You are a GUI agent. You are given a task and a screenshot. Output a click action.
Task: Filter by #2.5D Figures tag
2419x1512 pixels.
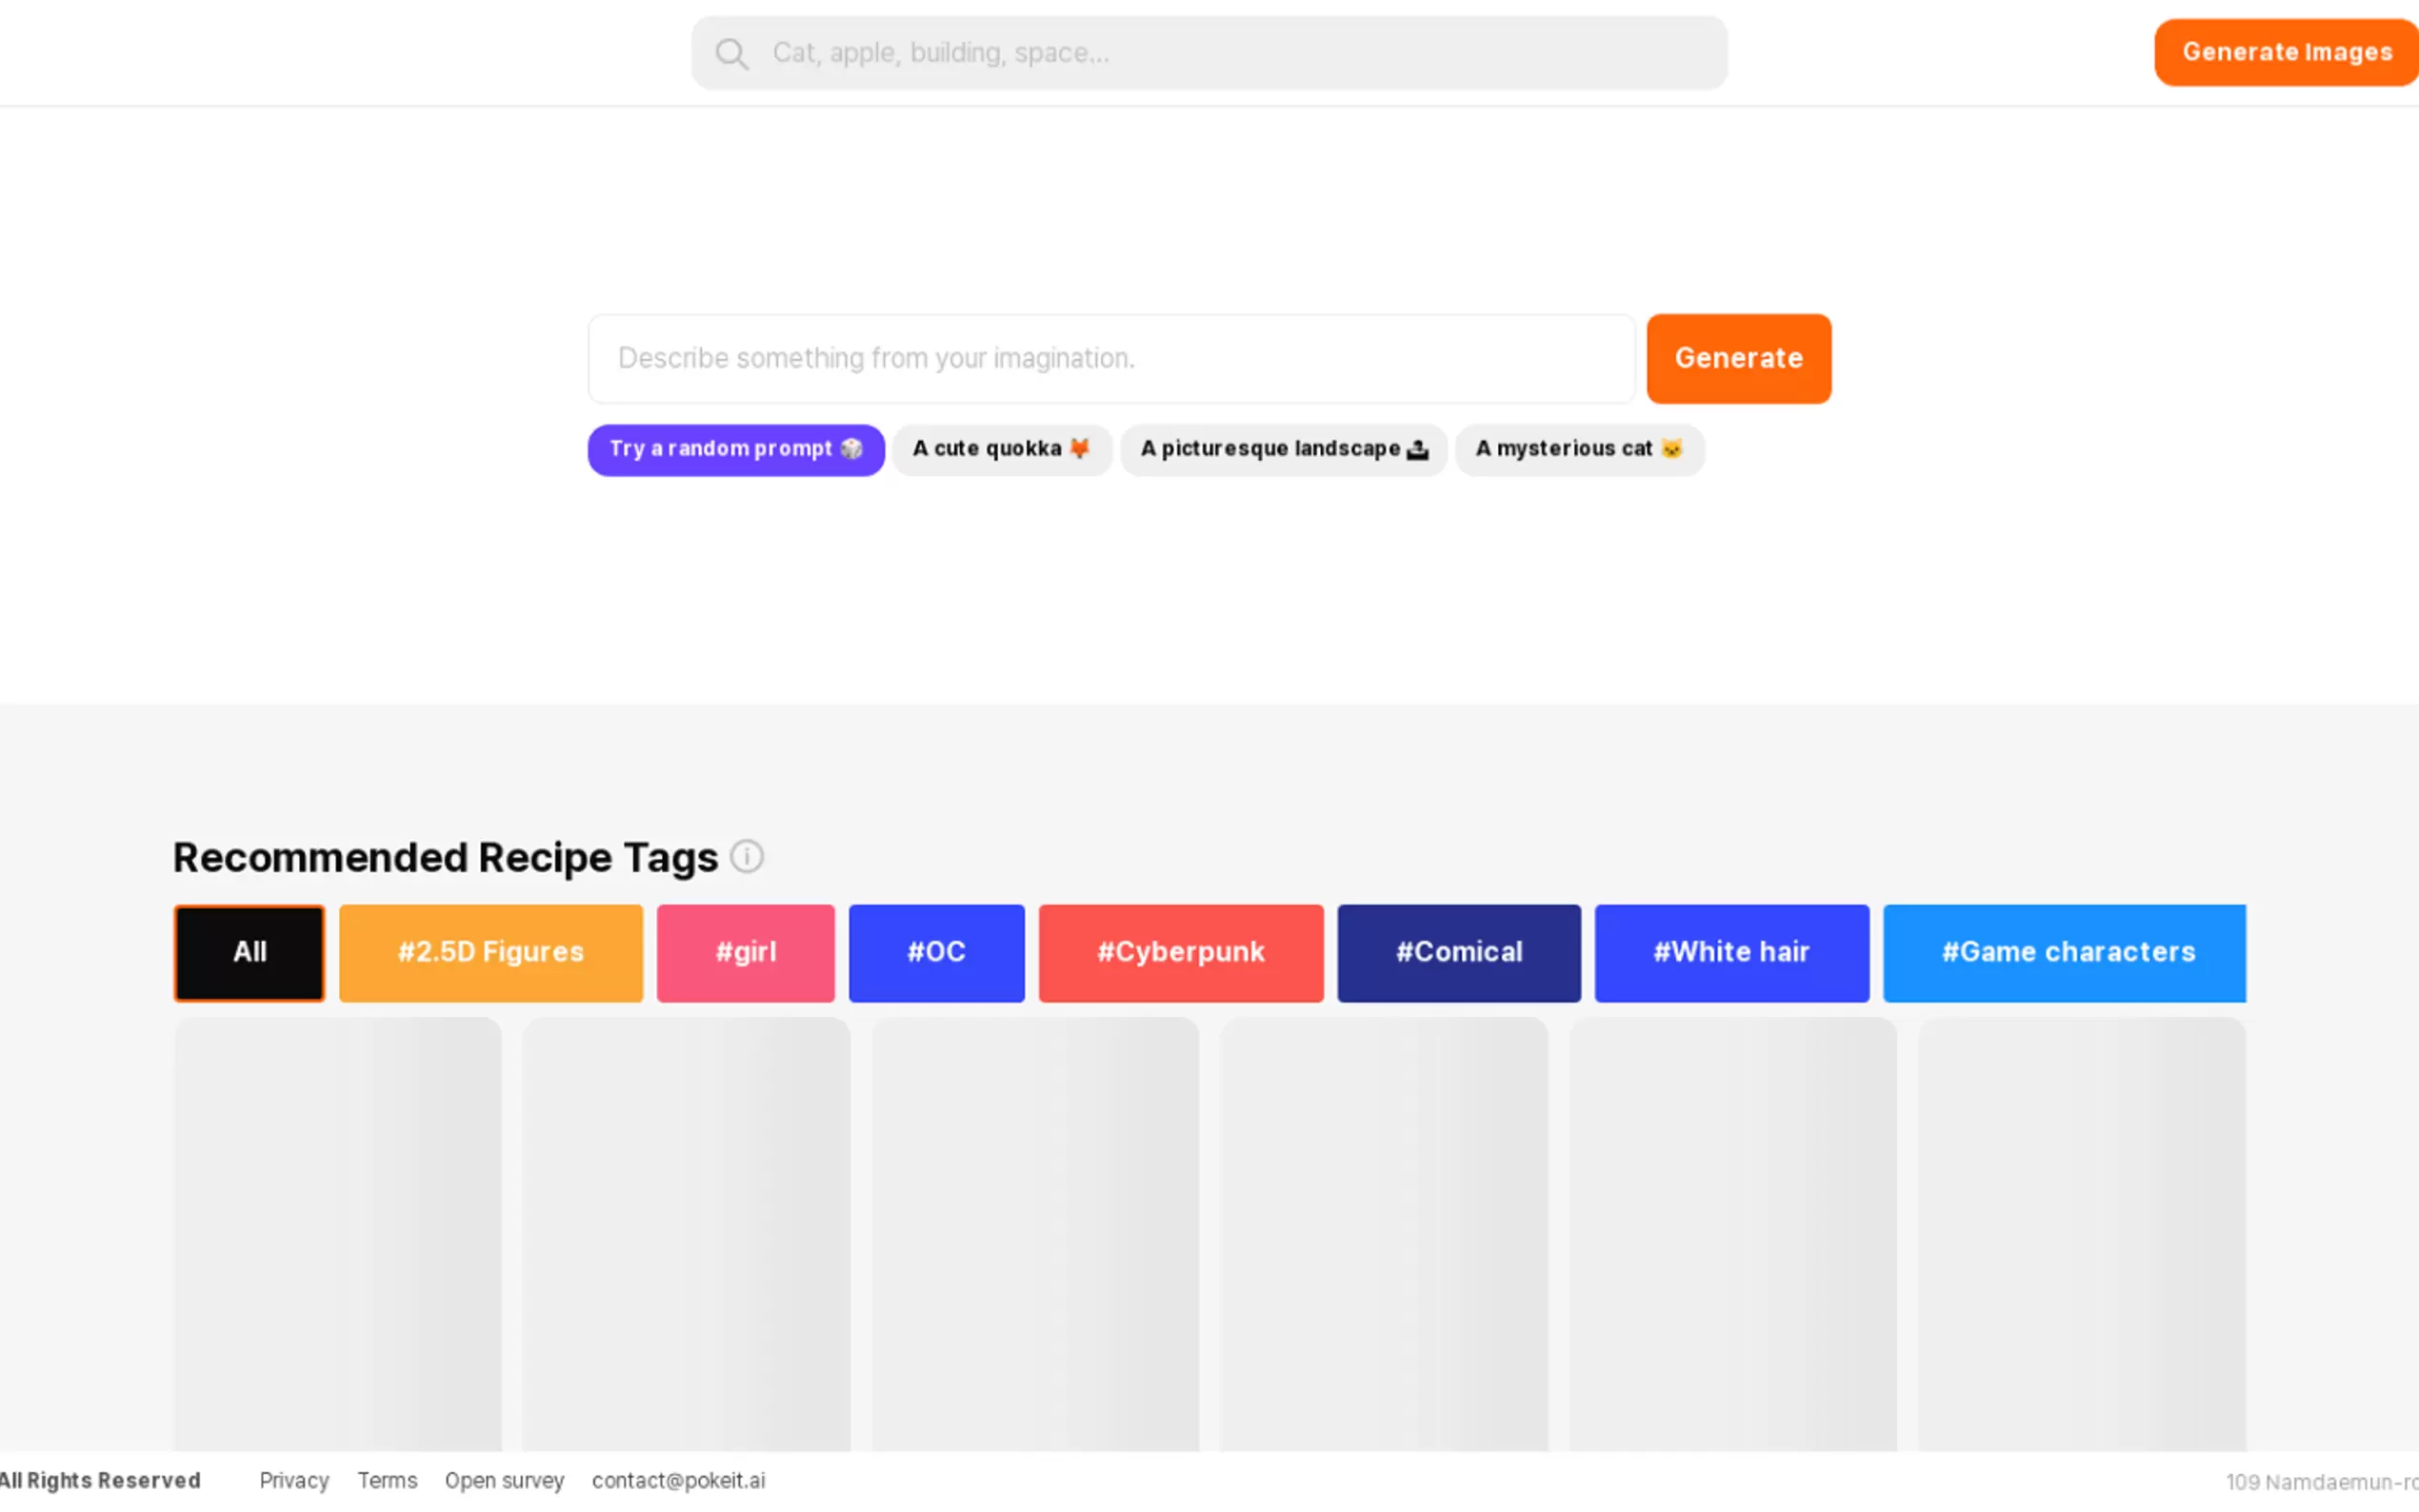click(490, 952)
